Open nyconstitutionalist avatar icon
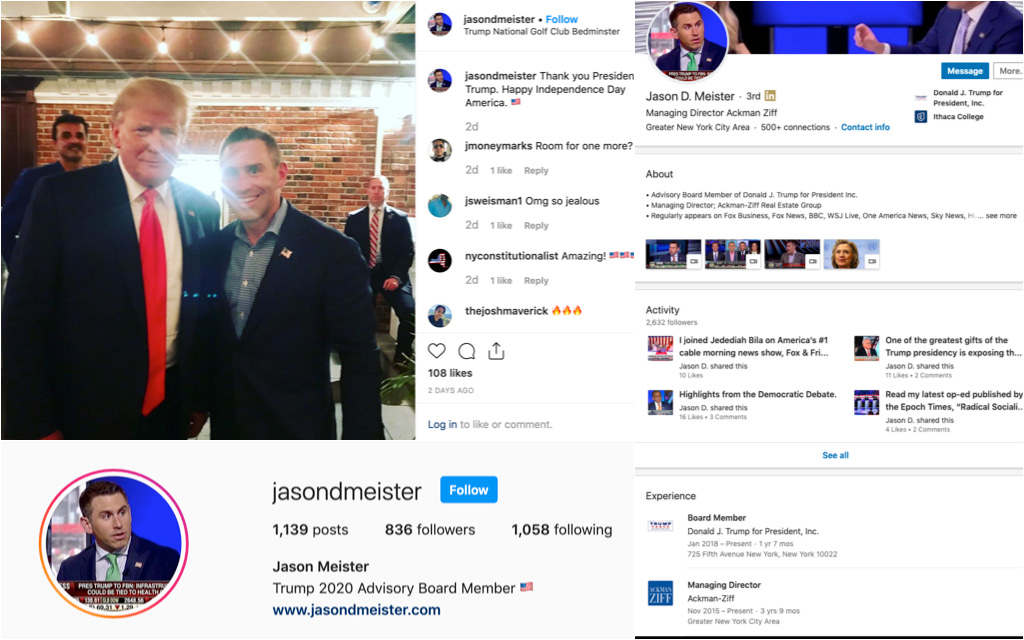Screen dimensions: 1024x640 [x=440, y=261]
